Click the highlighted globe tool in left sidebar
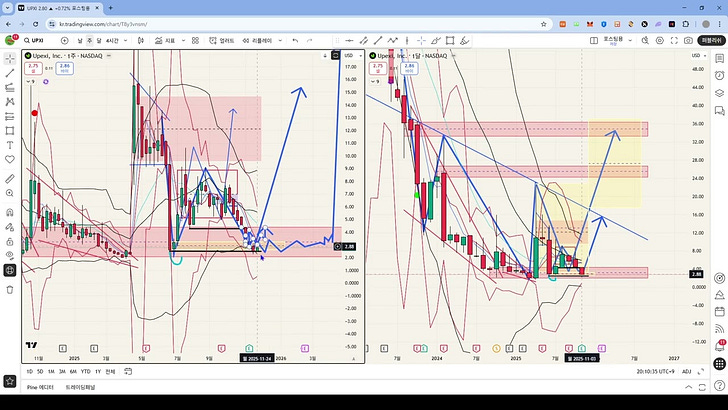The width and height of the screenshot is (728, 410). (x=10, y=270)
